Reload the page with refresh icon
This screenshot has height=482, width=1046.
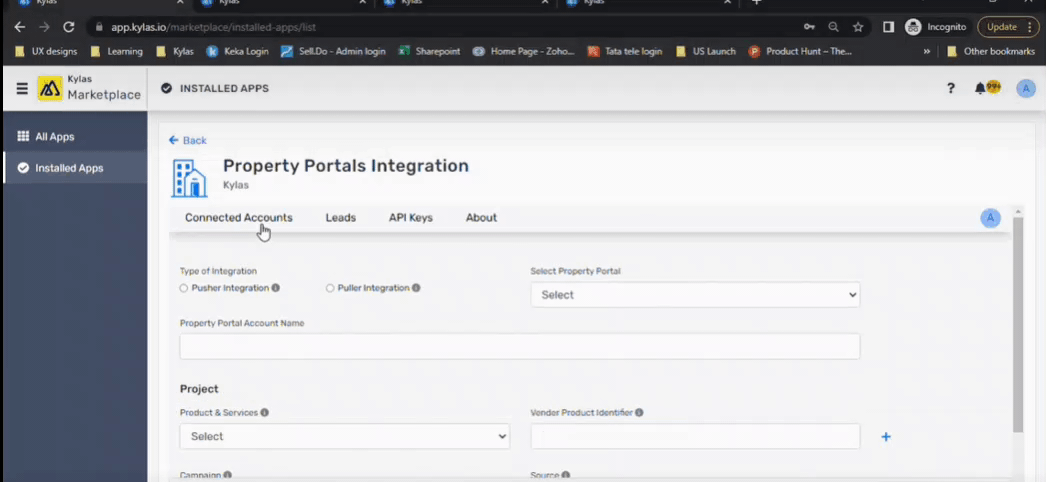point(68,27)
